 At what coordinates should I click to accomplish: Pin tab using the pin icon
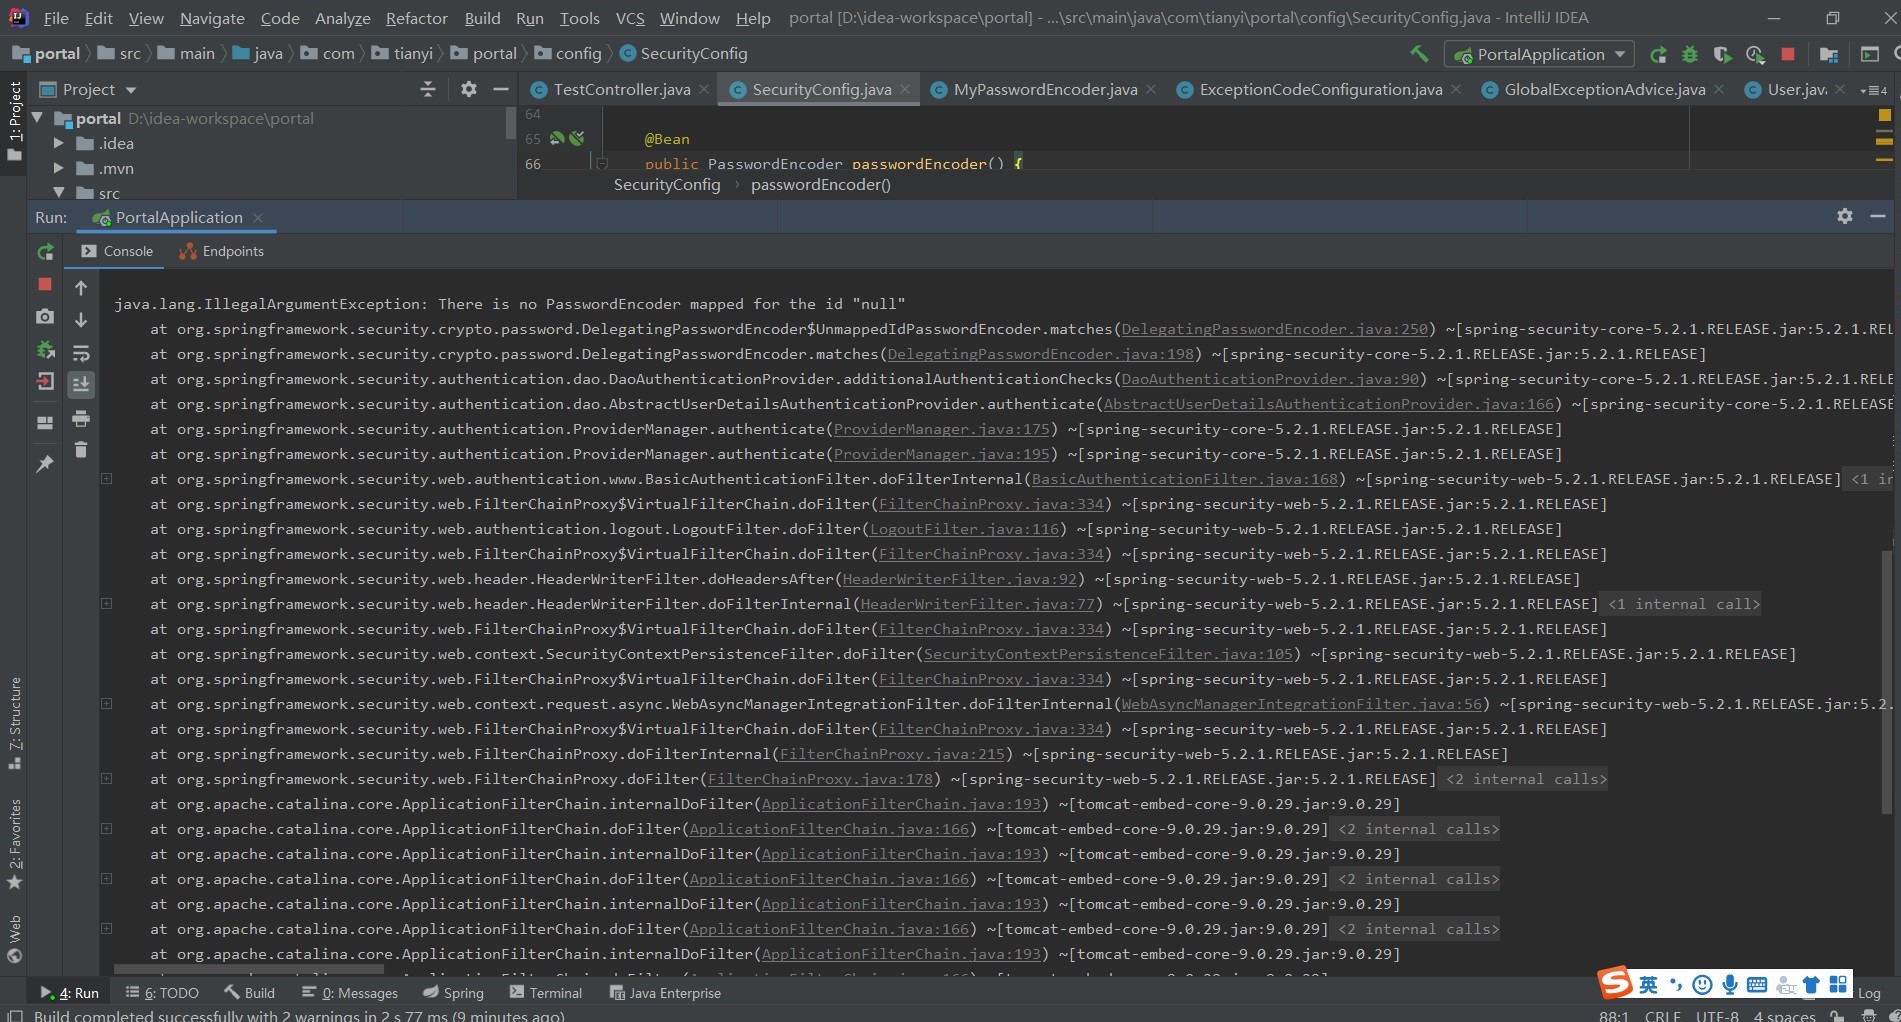[x=45, y=464]
